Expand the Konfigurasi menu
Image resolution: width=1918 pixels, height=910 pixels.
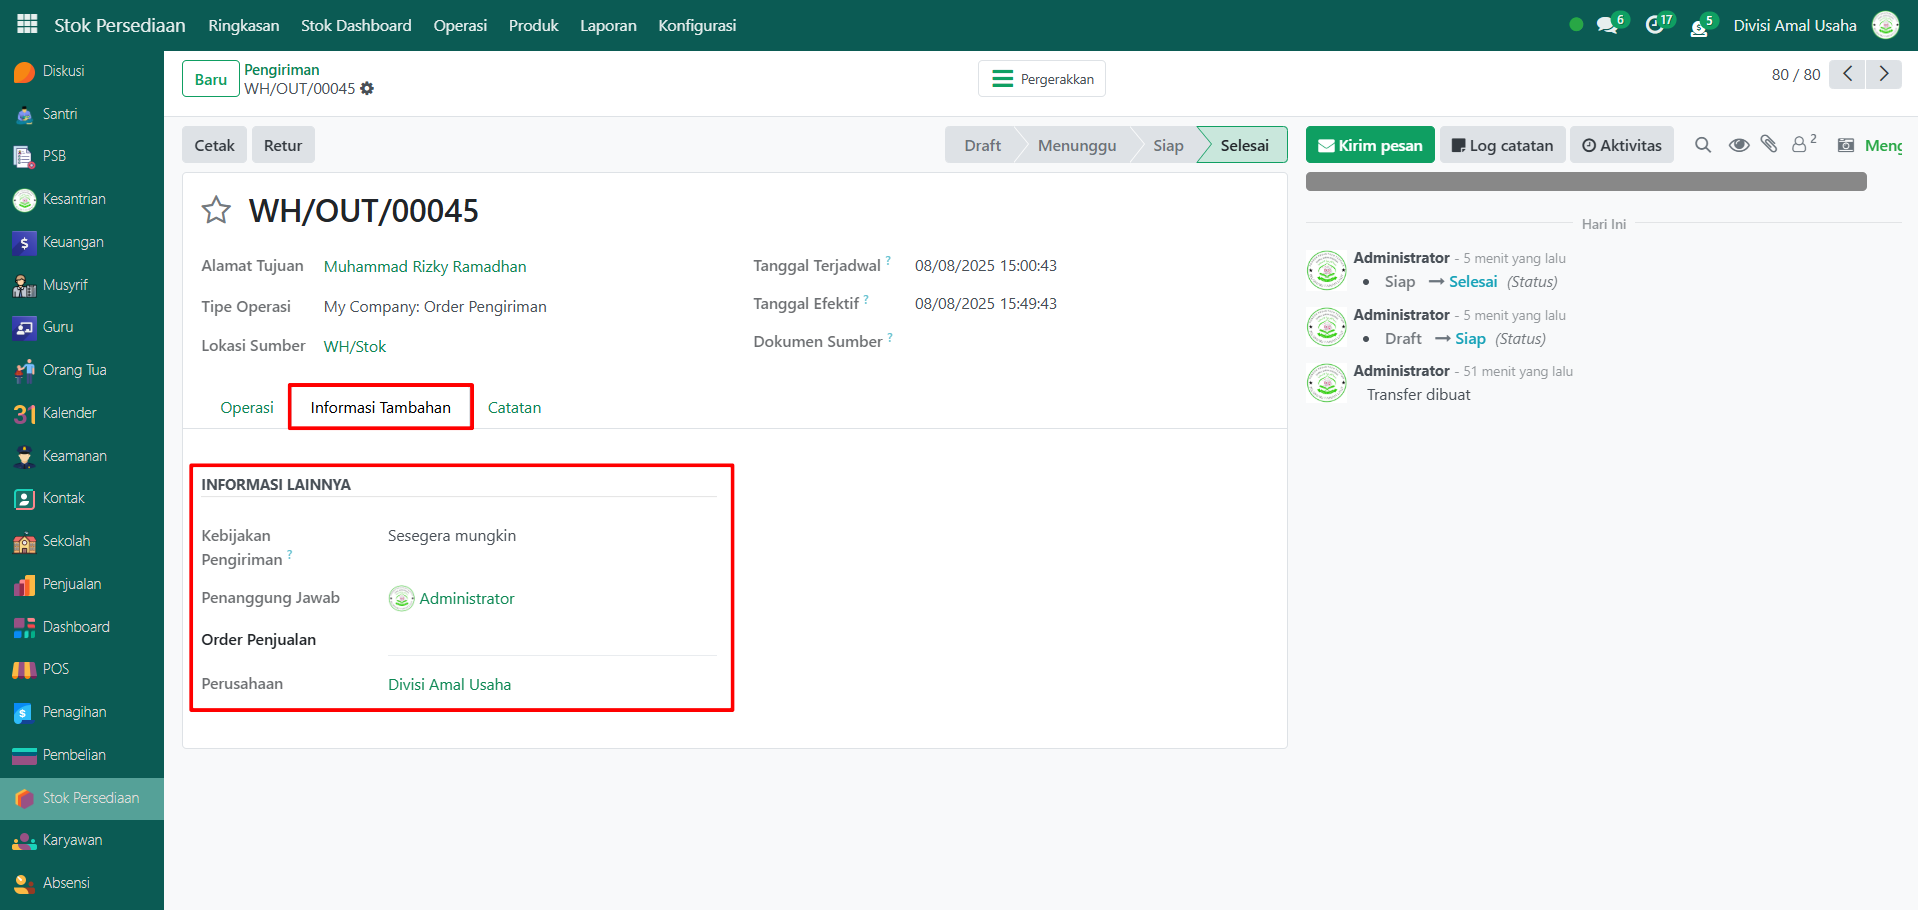pyautogui.click(x=696, y=25)
